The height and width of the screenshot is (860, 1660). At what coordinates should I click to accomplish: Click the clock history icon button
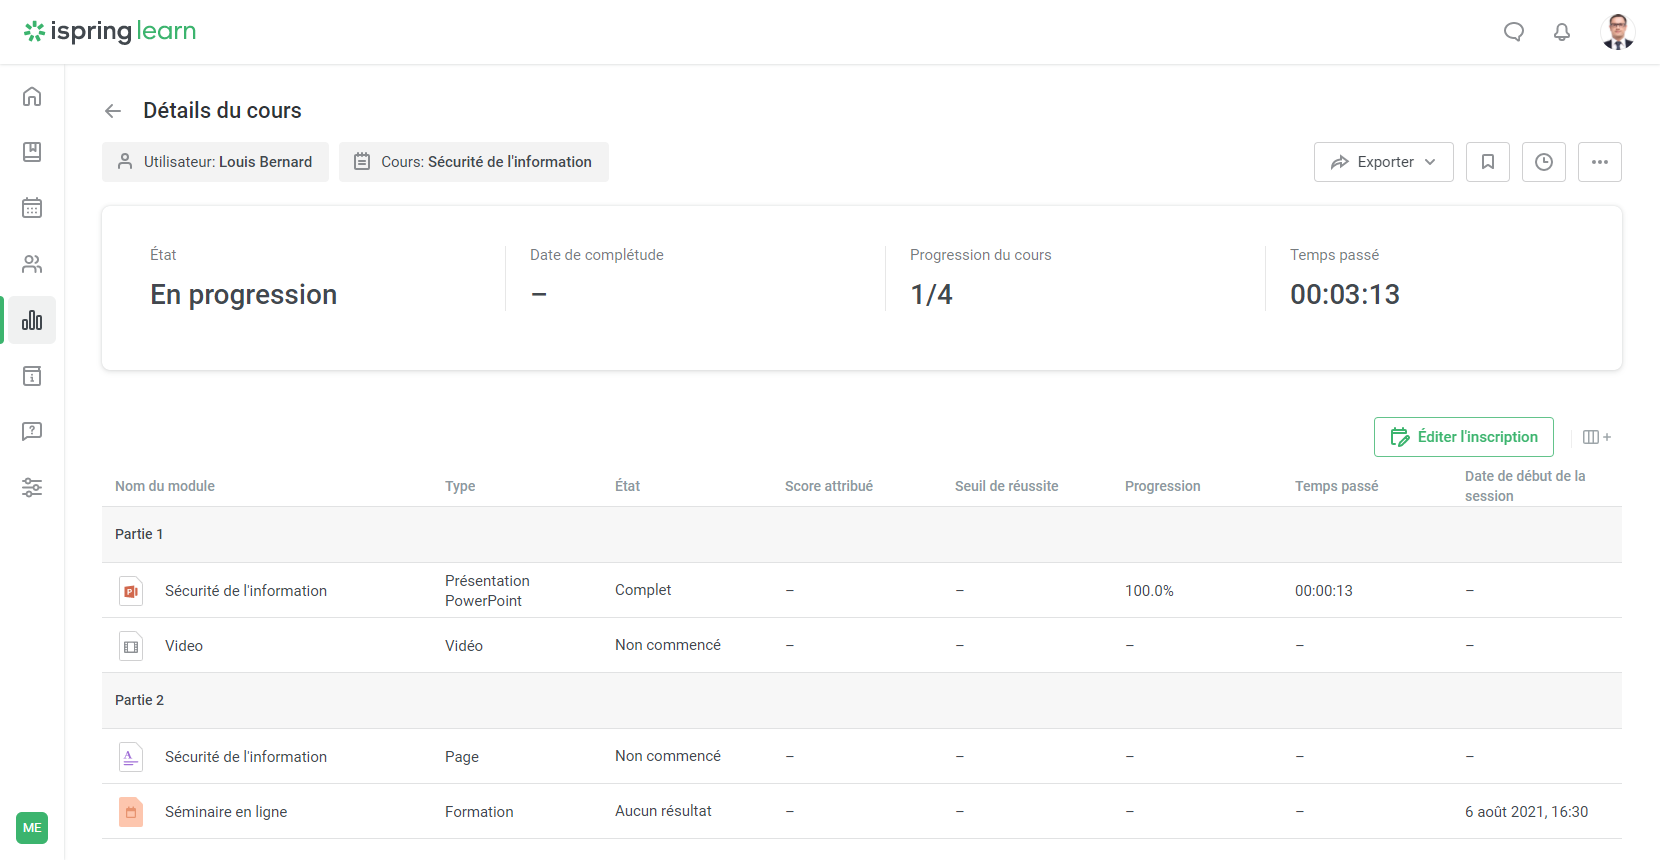1543,162
